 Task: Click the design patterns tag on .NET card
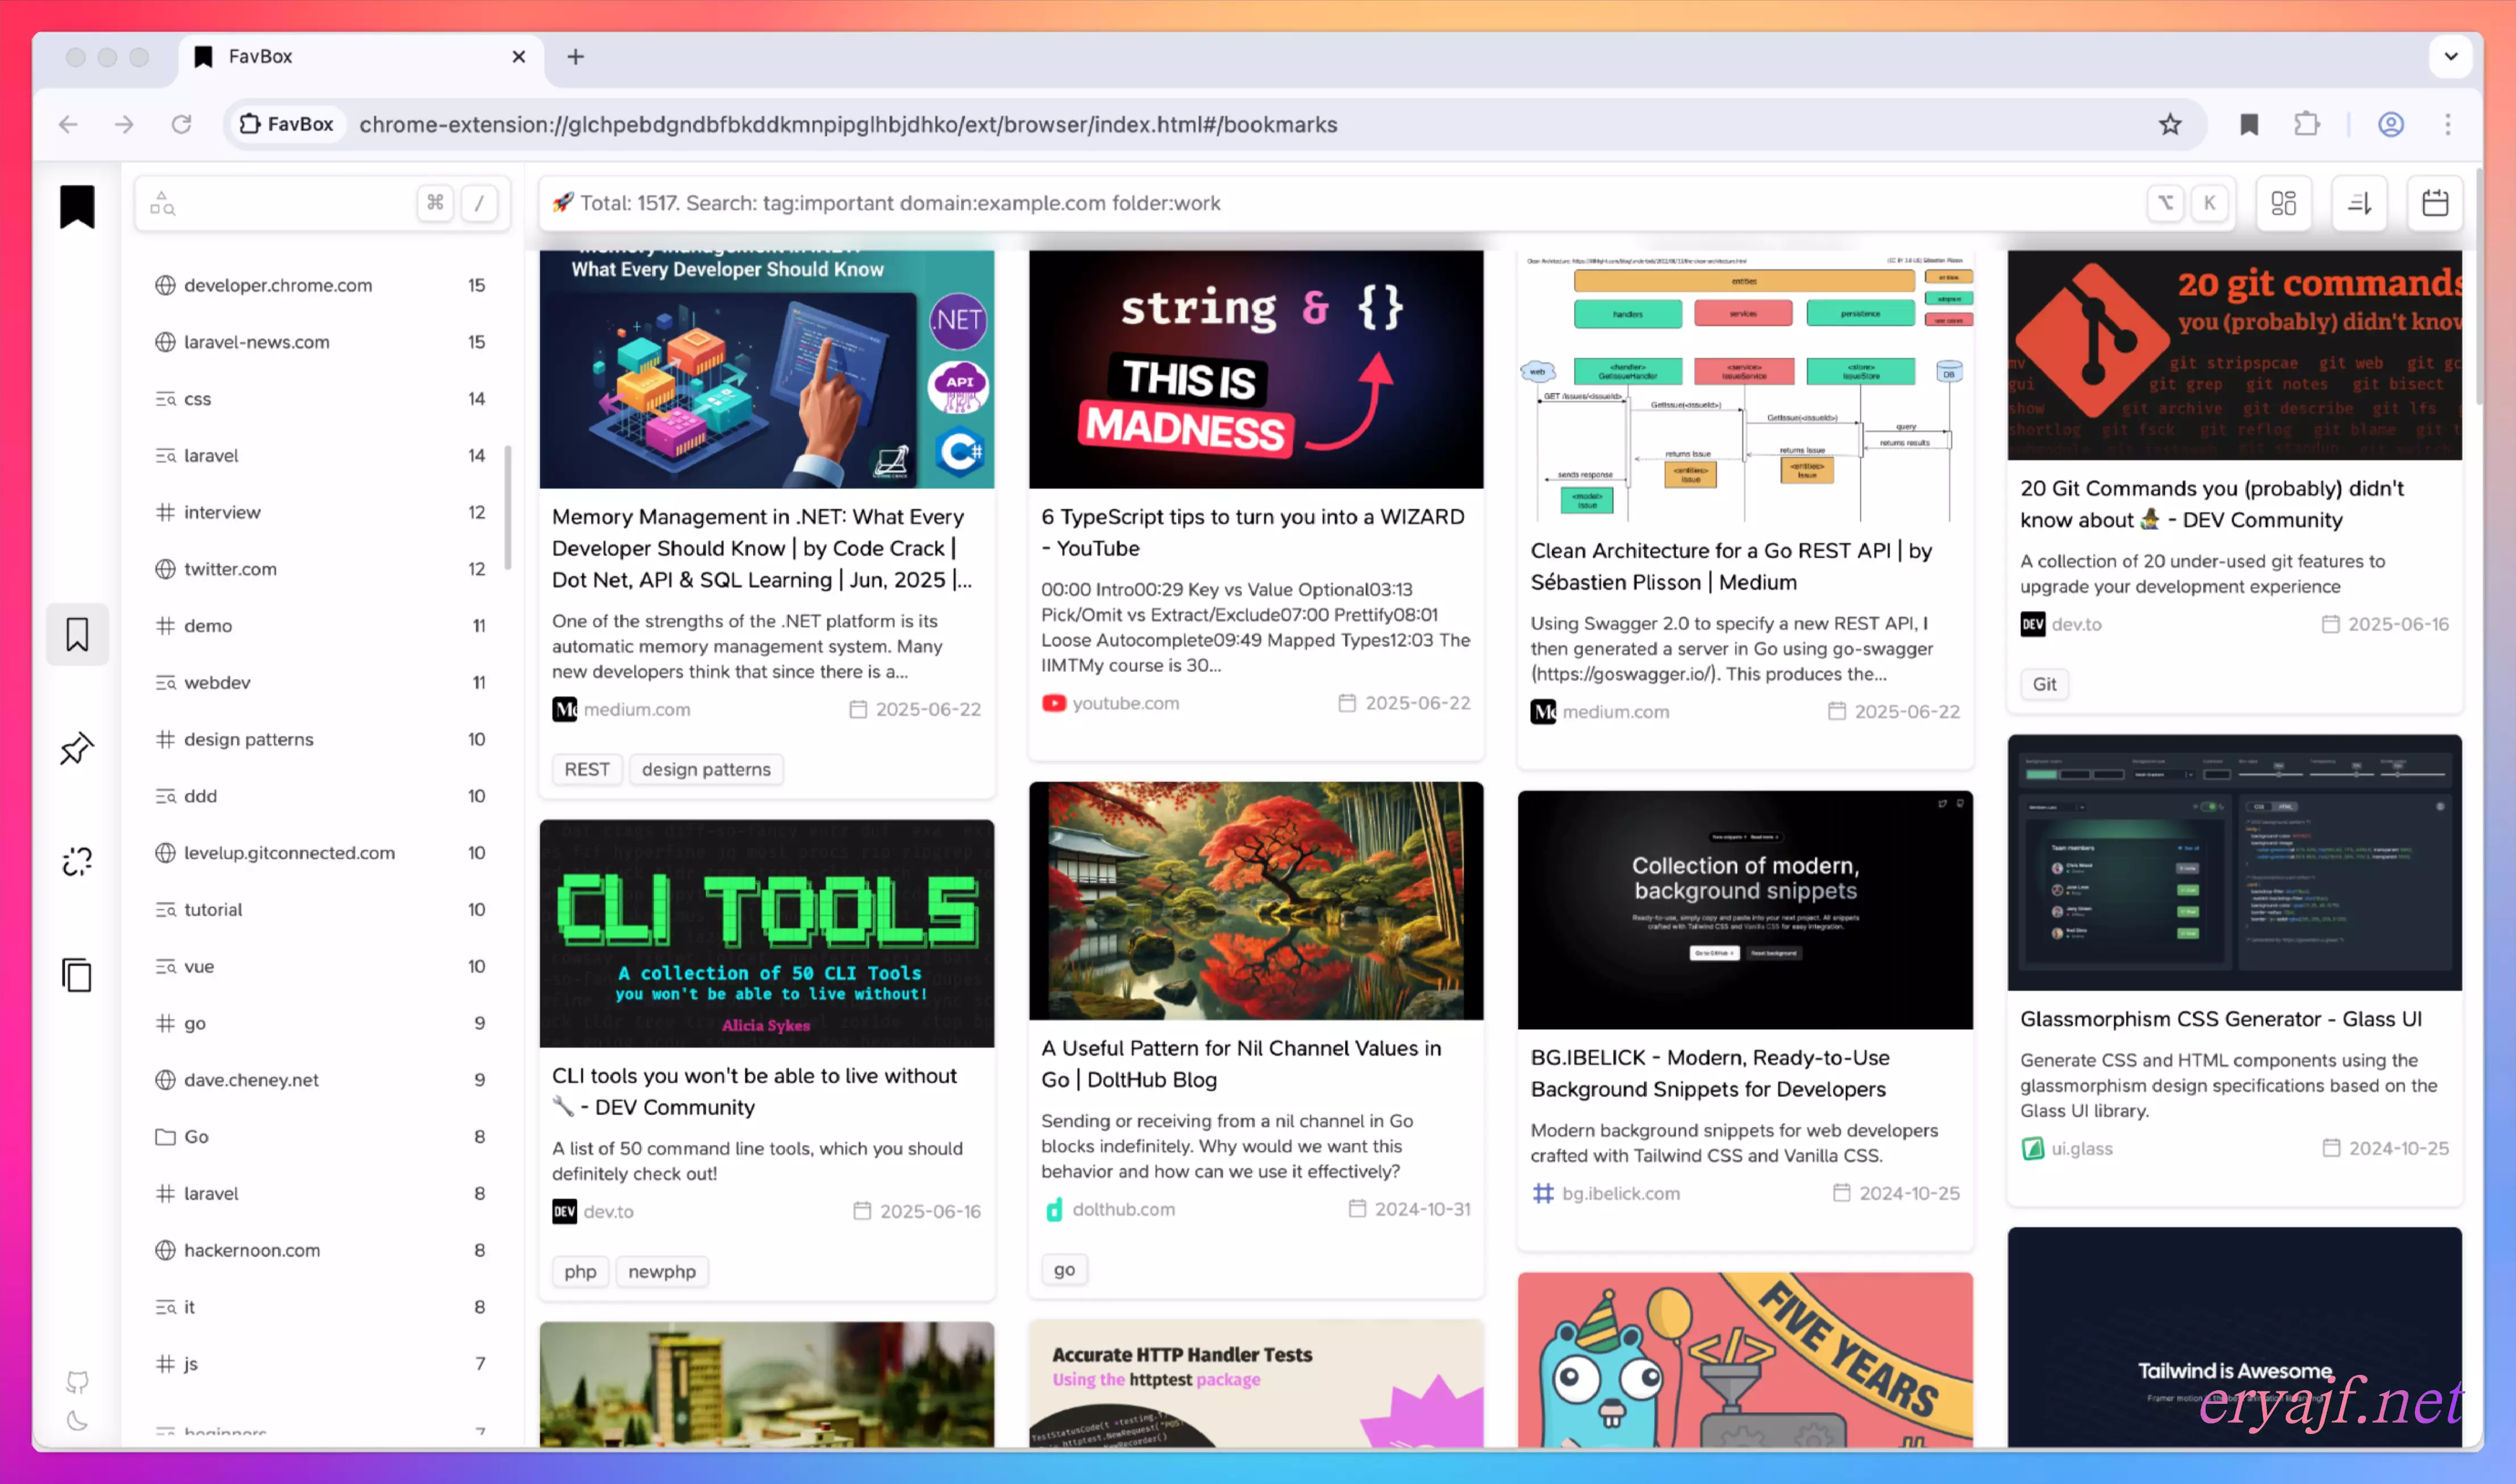point(706,769)
